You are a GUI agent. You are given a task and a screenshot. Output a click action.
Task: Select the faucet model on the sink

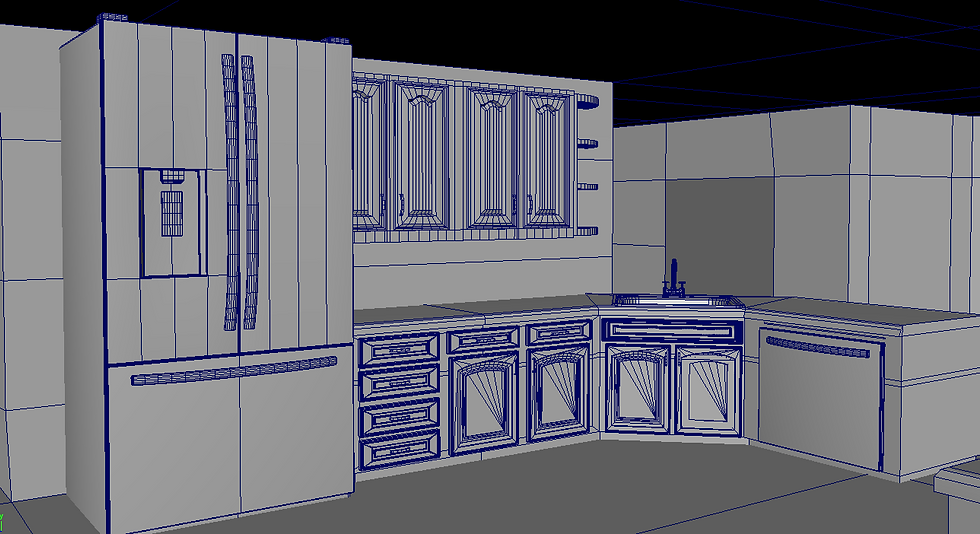pyautogui.click(x=674, y=278)
